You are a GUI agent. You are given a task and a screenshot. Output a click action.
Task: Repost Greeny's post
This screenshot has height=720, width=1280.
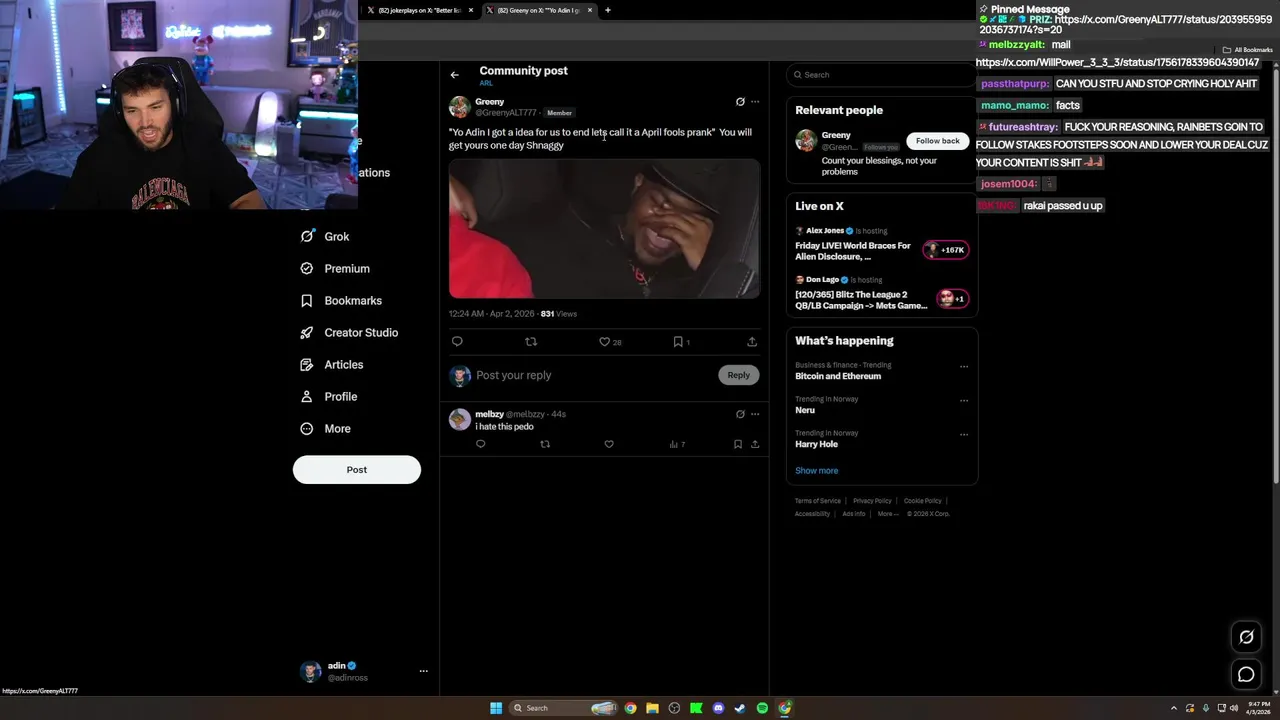pyautogui.click(x=531, y=342)
